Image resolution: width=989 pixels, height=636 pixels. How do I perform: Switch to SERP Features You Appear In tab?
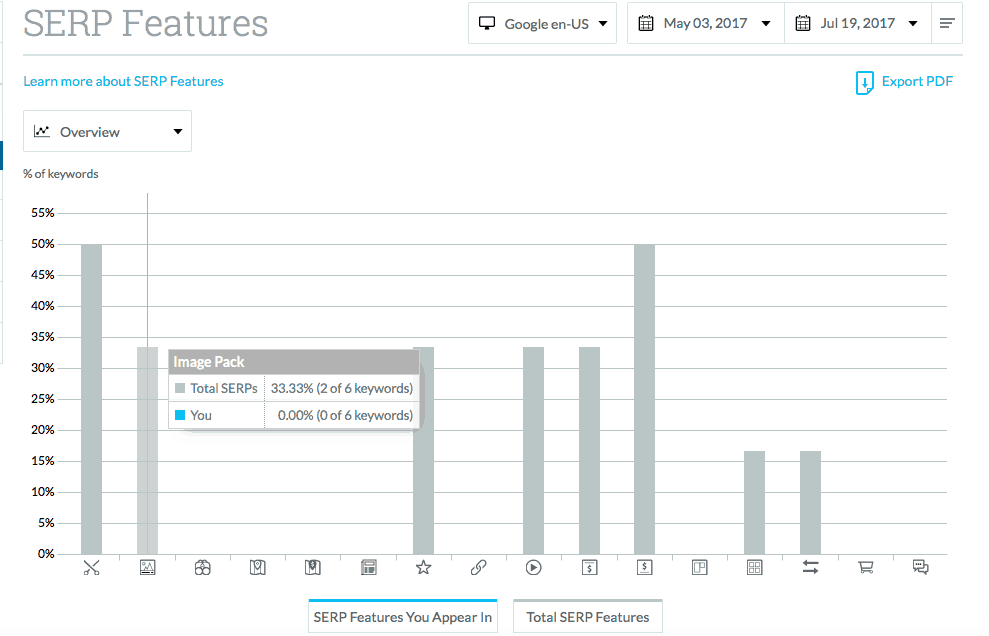tap(402, 616)
